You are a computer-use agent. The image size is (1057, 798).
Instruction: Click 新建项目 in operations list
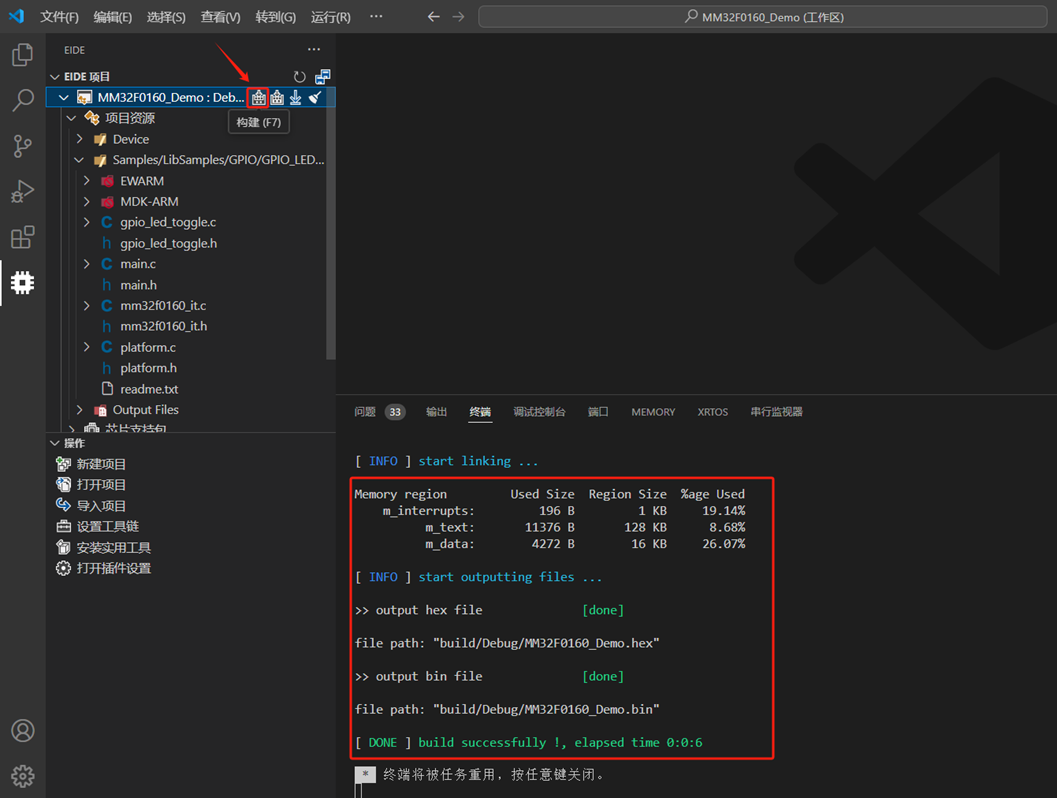101,464
